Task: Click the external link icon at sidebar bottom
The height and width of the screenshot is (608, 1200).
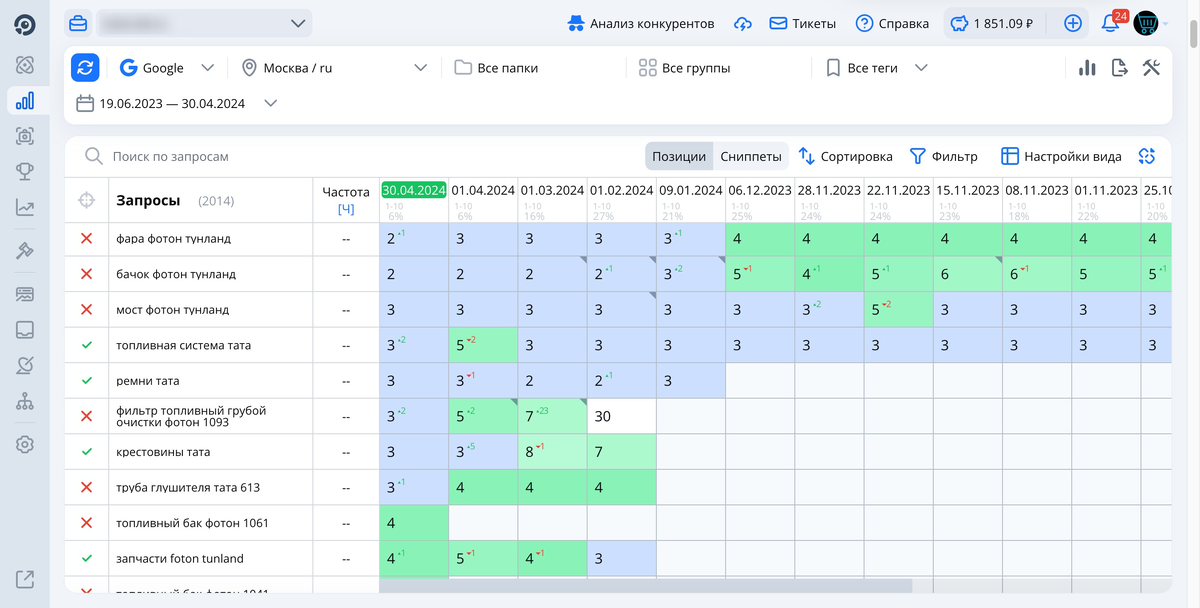Action: point(25,578)
